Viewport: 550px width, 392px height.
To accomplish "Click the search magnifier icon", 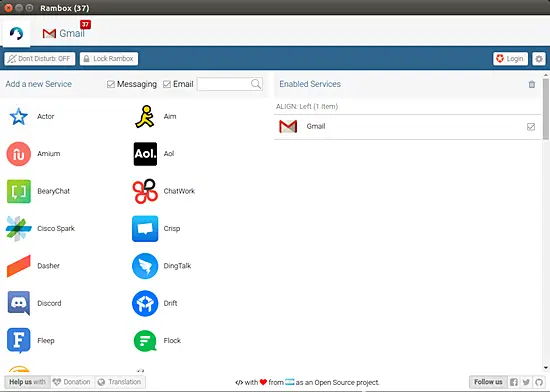I will tap(256, 84).
